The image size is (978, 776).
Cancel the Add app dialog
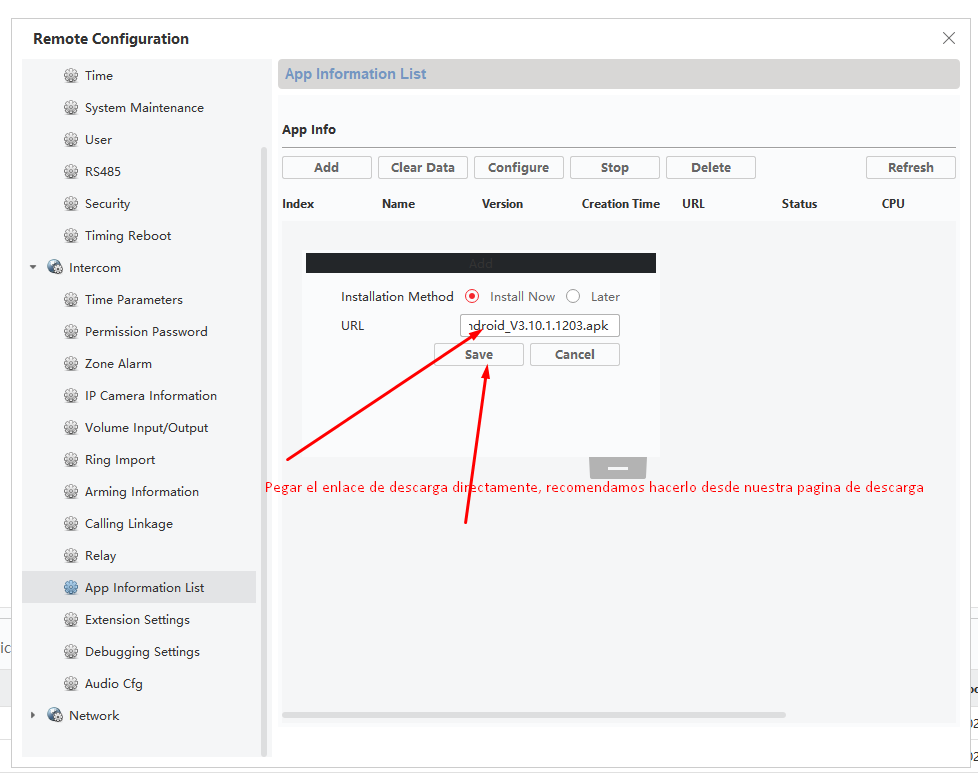(574, 354)
